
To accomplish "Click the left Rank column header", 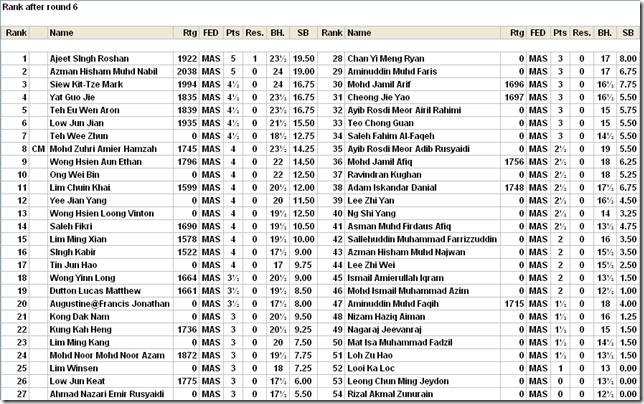I will pos(16,33).
